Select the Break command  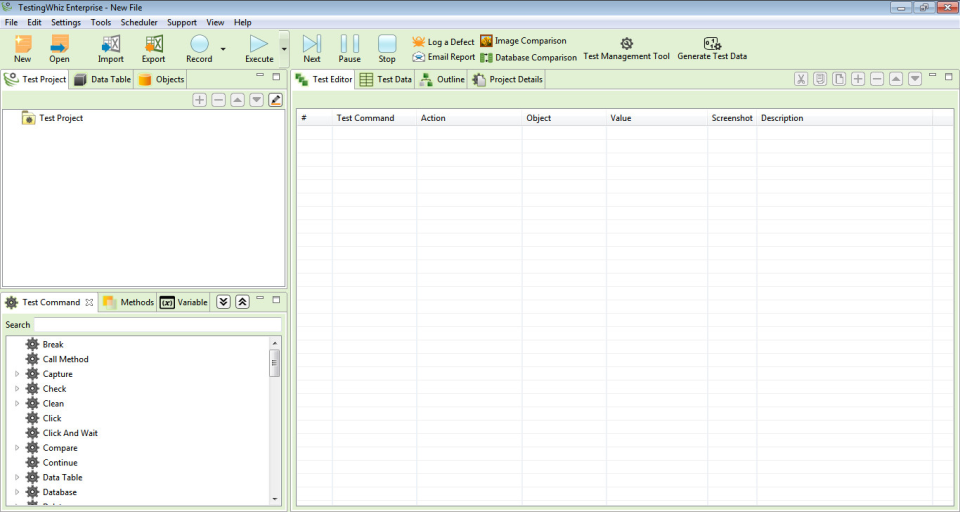point(45,345)
